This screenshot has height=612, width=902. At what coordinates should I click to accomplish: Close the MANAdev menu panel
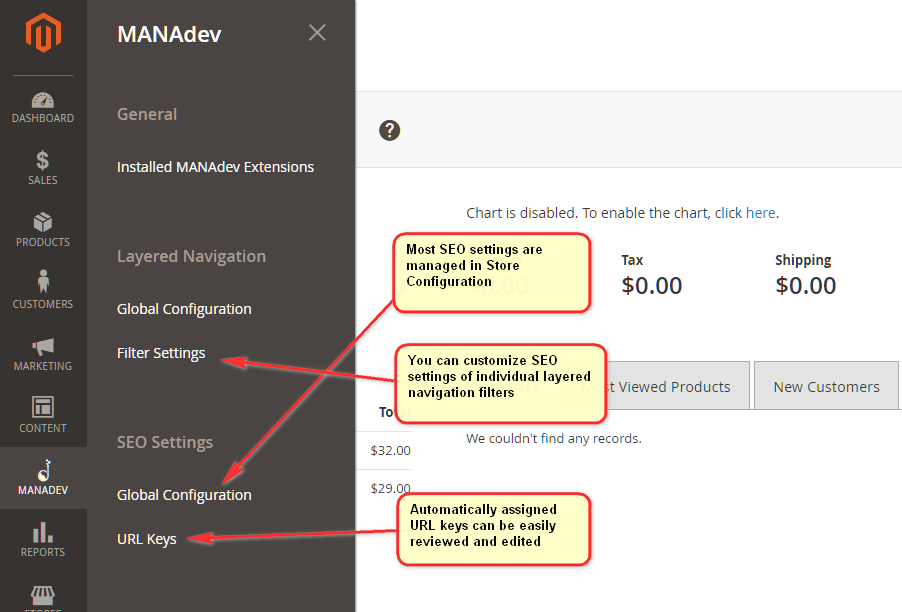317,32
